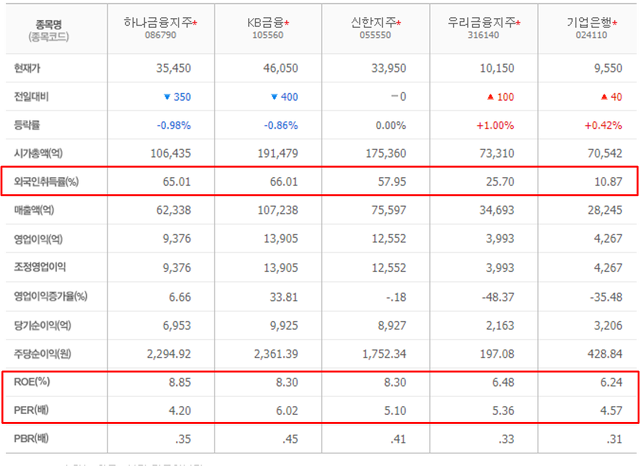Screen dimensions: 640x466
Task: Click the PER(배) row label
Action: click(x=31, y=410)
